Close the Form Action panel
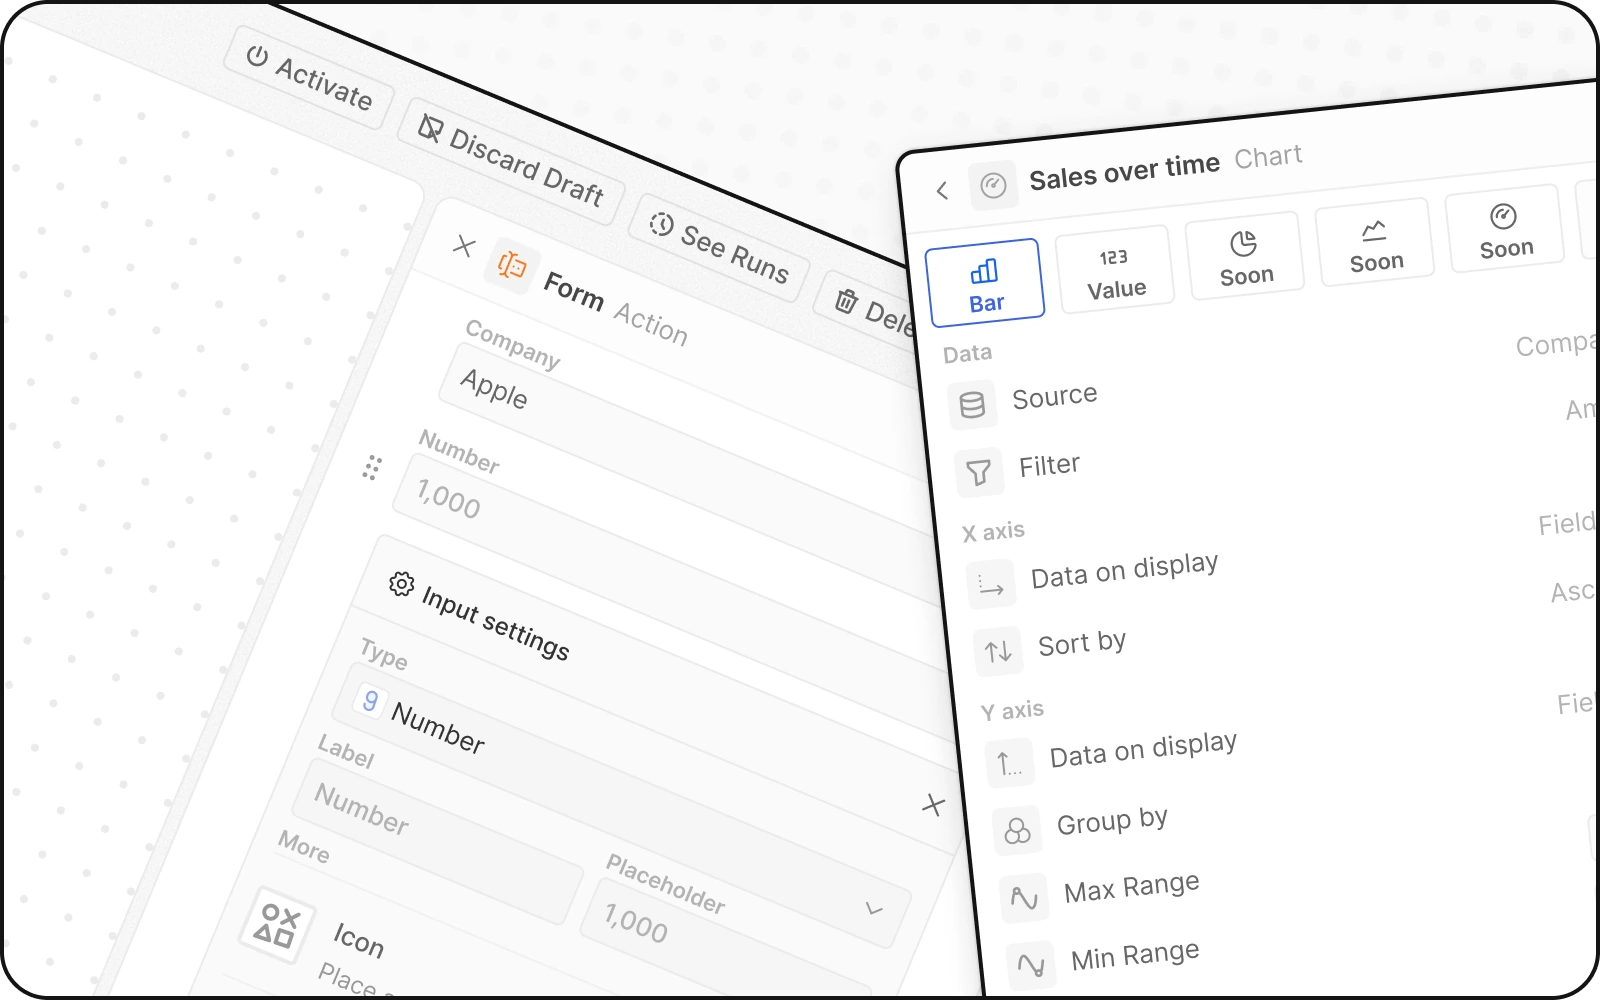 pos(463,245)
